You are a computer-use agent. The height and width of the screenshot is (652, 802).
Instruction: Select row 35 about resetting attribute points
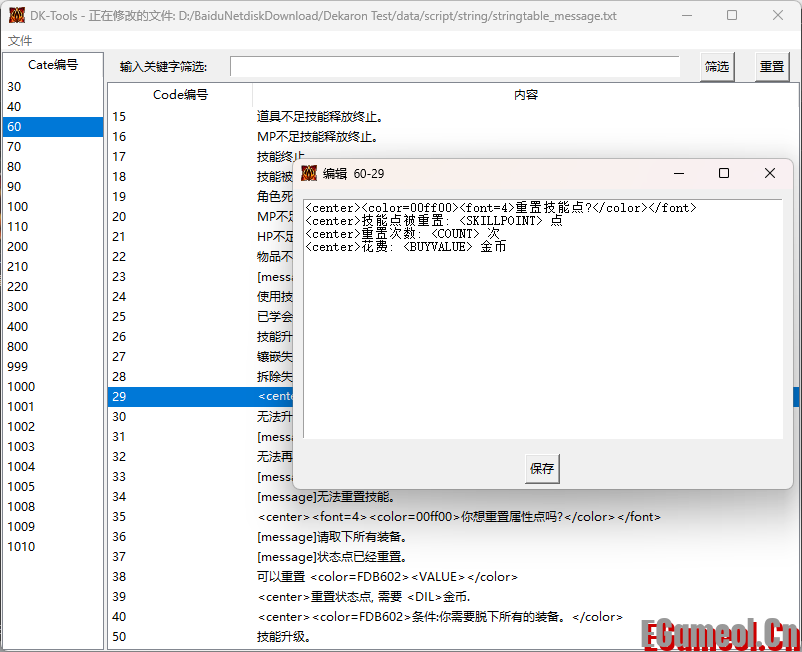[x=458, y=517]
